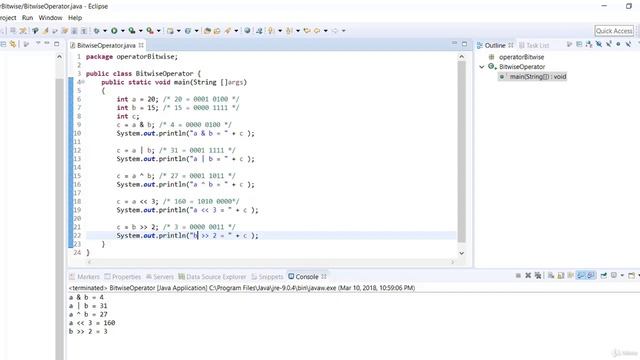The width and height of the screenshot is (640, 360).
Task: Open dropdown next to Debug icon
Action: coord(105,31)
